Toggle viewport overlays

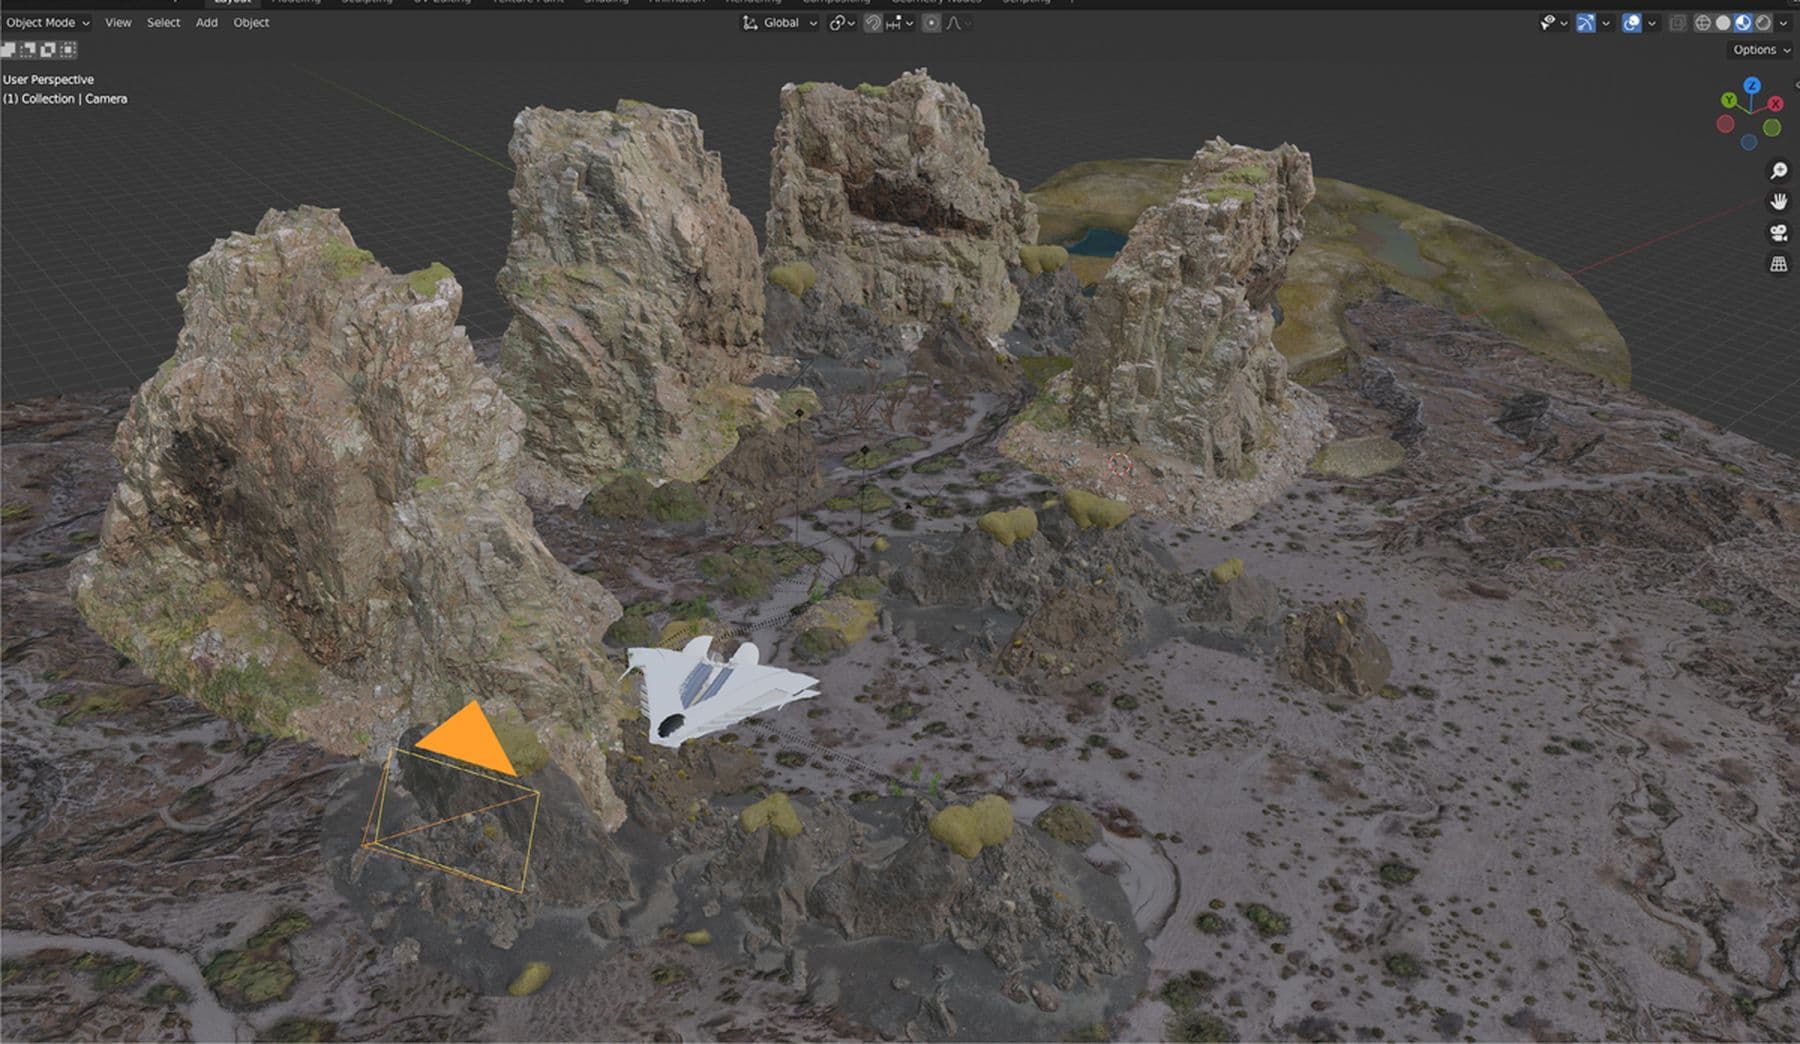tap(1631, 23)
